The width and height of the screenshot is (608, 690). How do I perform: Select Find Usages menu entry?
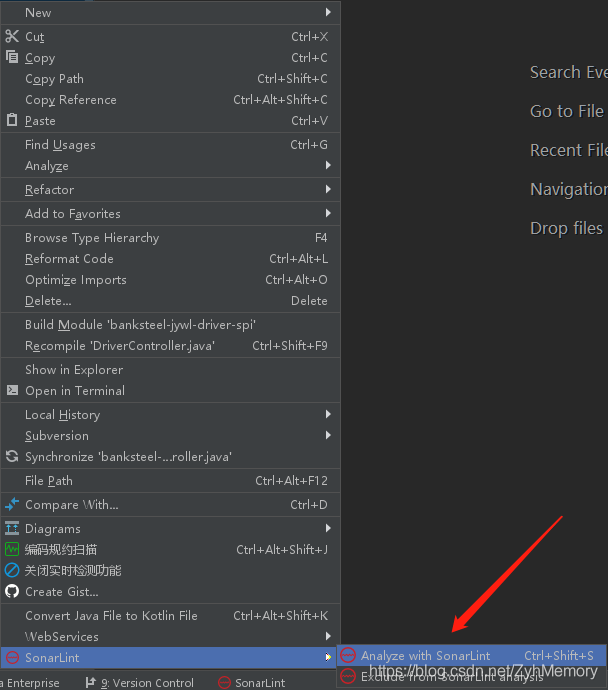click(171, 145)
